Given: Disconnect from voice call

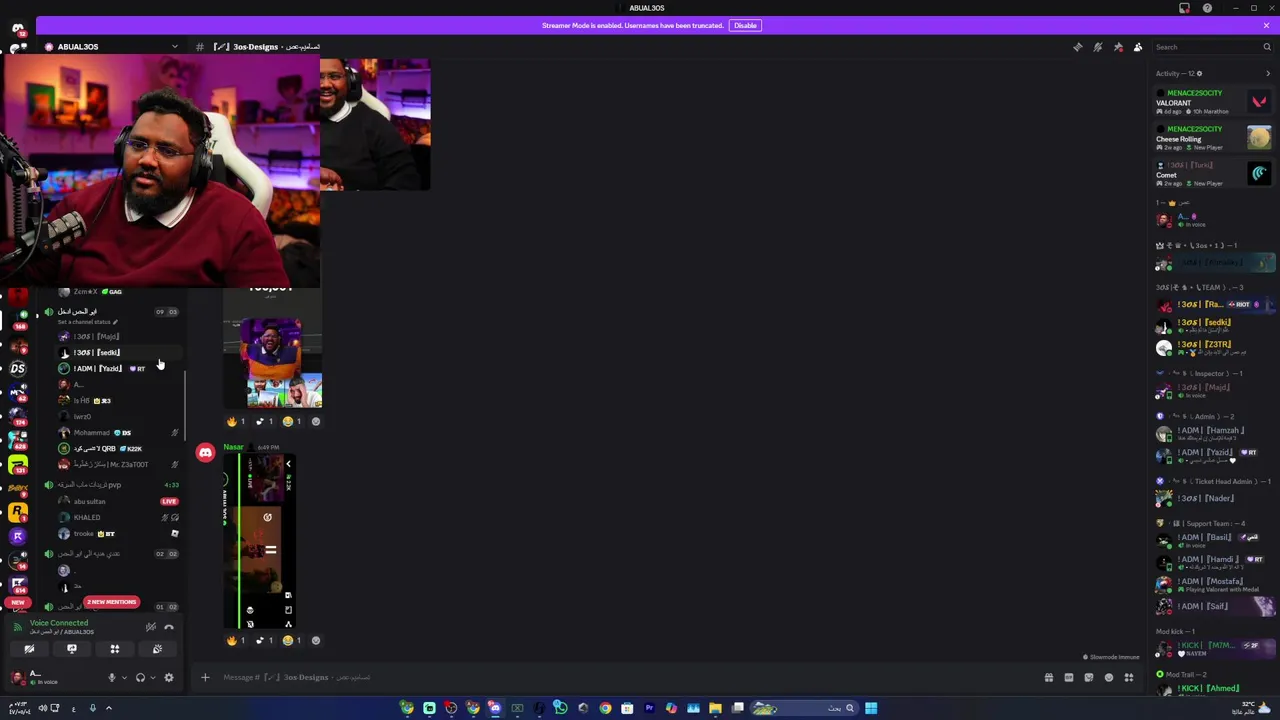Looking at the screenshot, I should coord(168,627).
